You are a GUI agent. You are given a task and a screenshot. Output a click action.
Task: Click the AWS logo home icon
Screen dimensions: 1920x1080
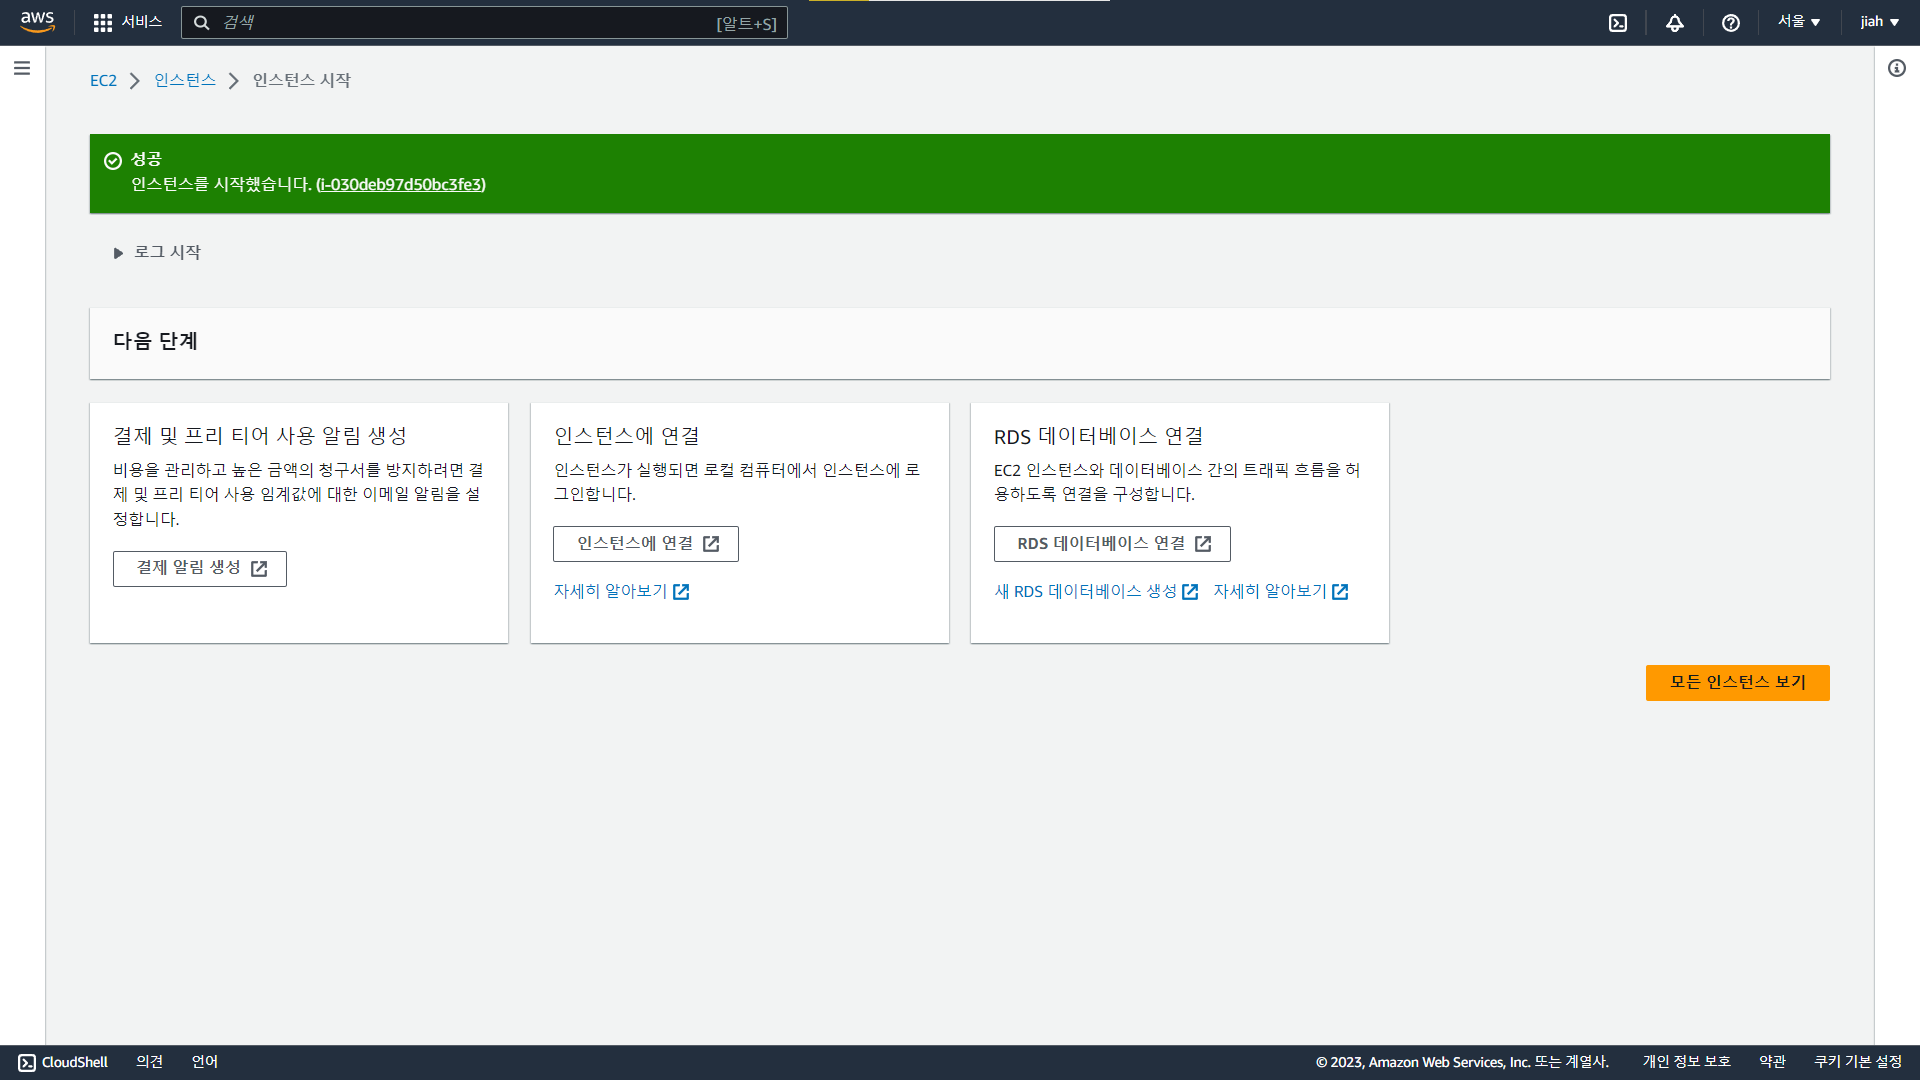coord(37,22)
